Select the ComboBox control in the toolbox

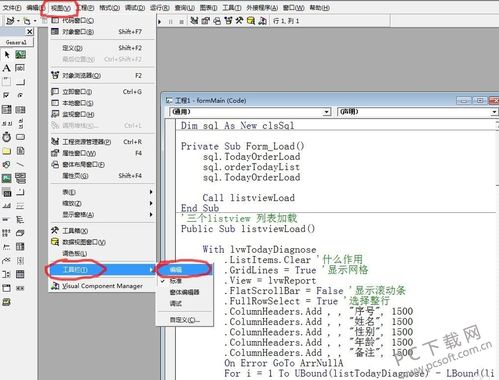coord(7,109)
